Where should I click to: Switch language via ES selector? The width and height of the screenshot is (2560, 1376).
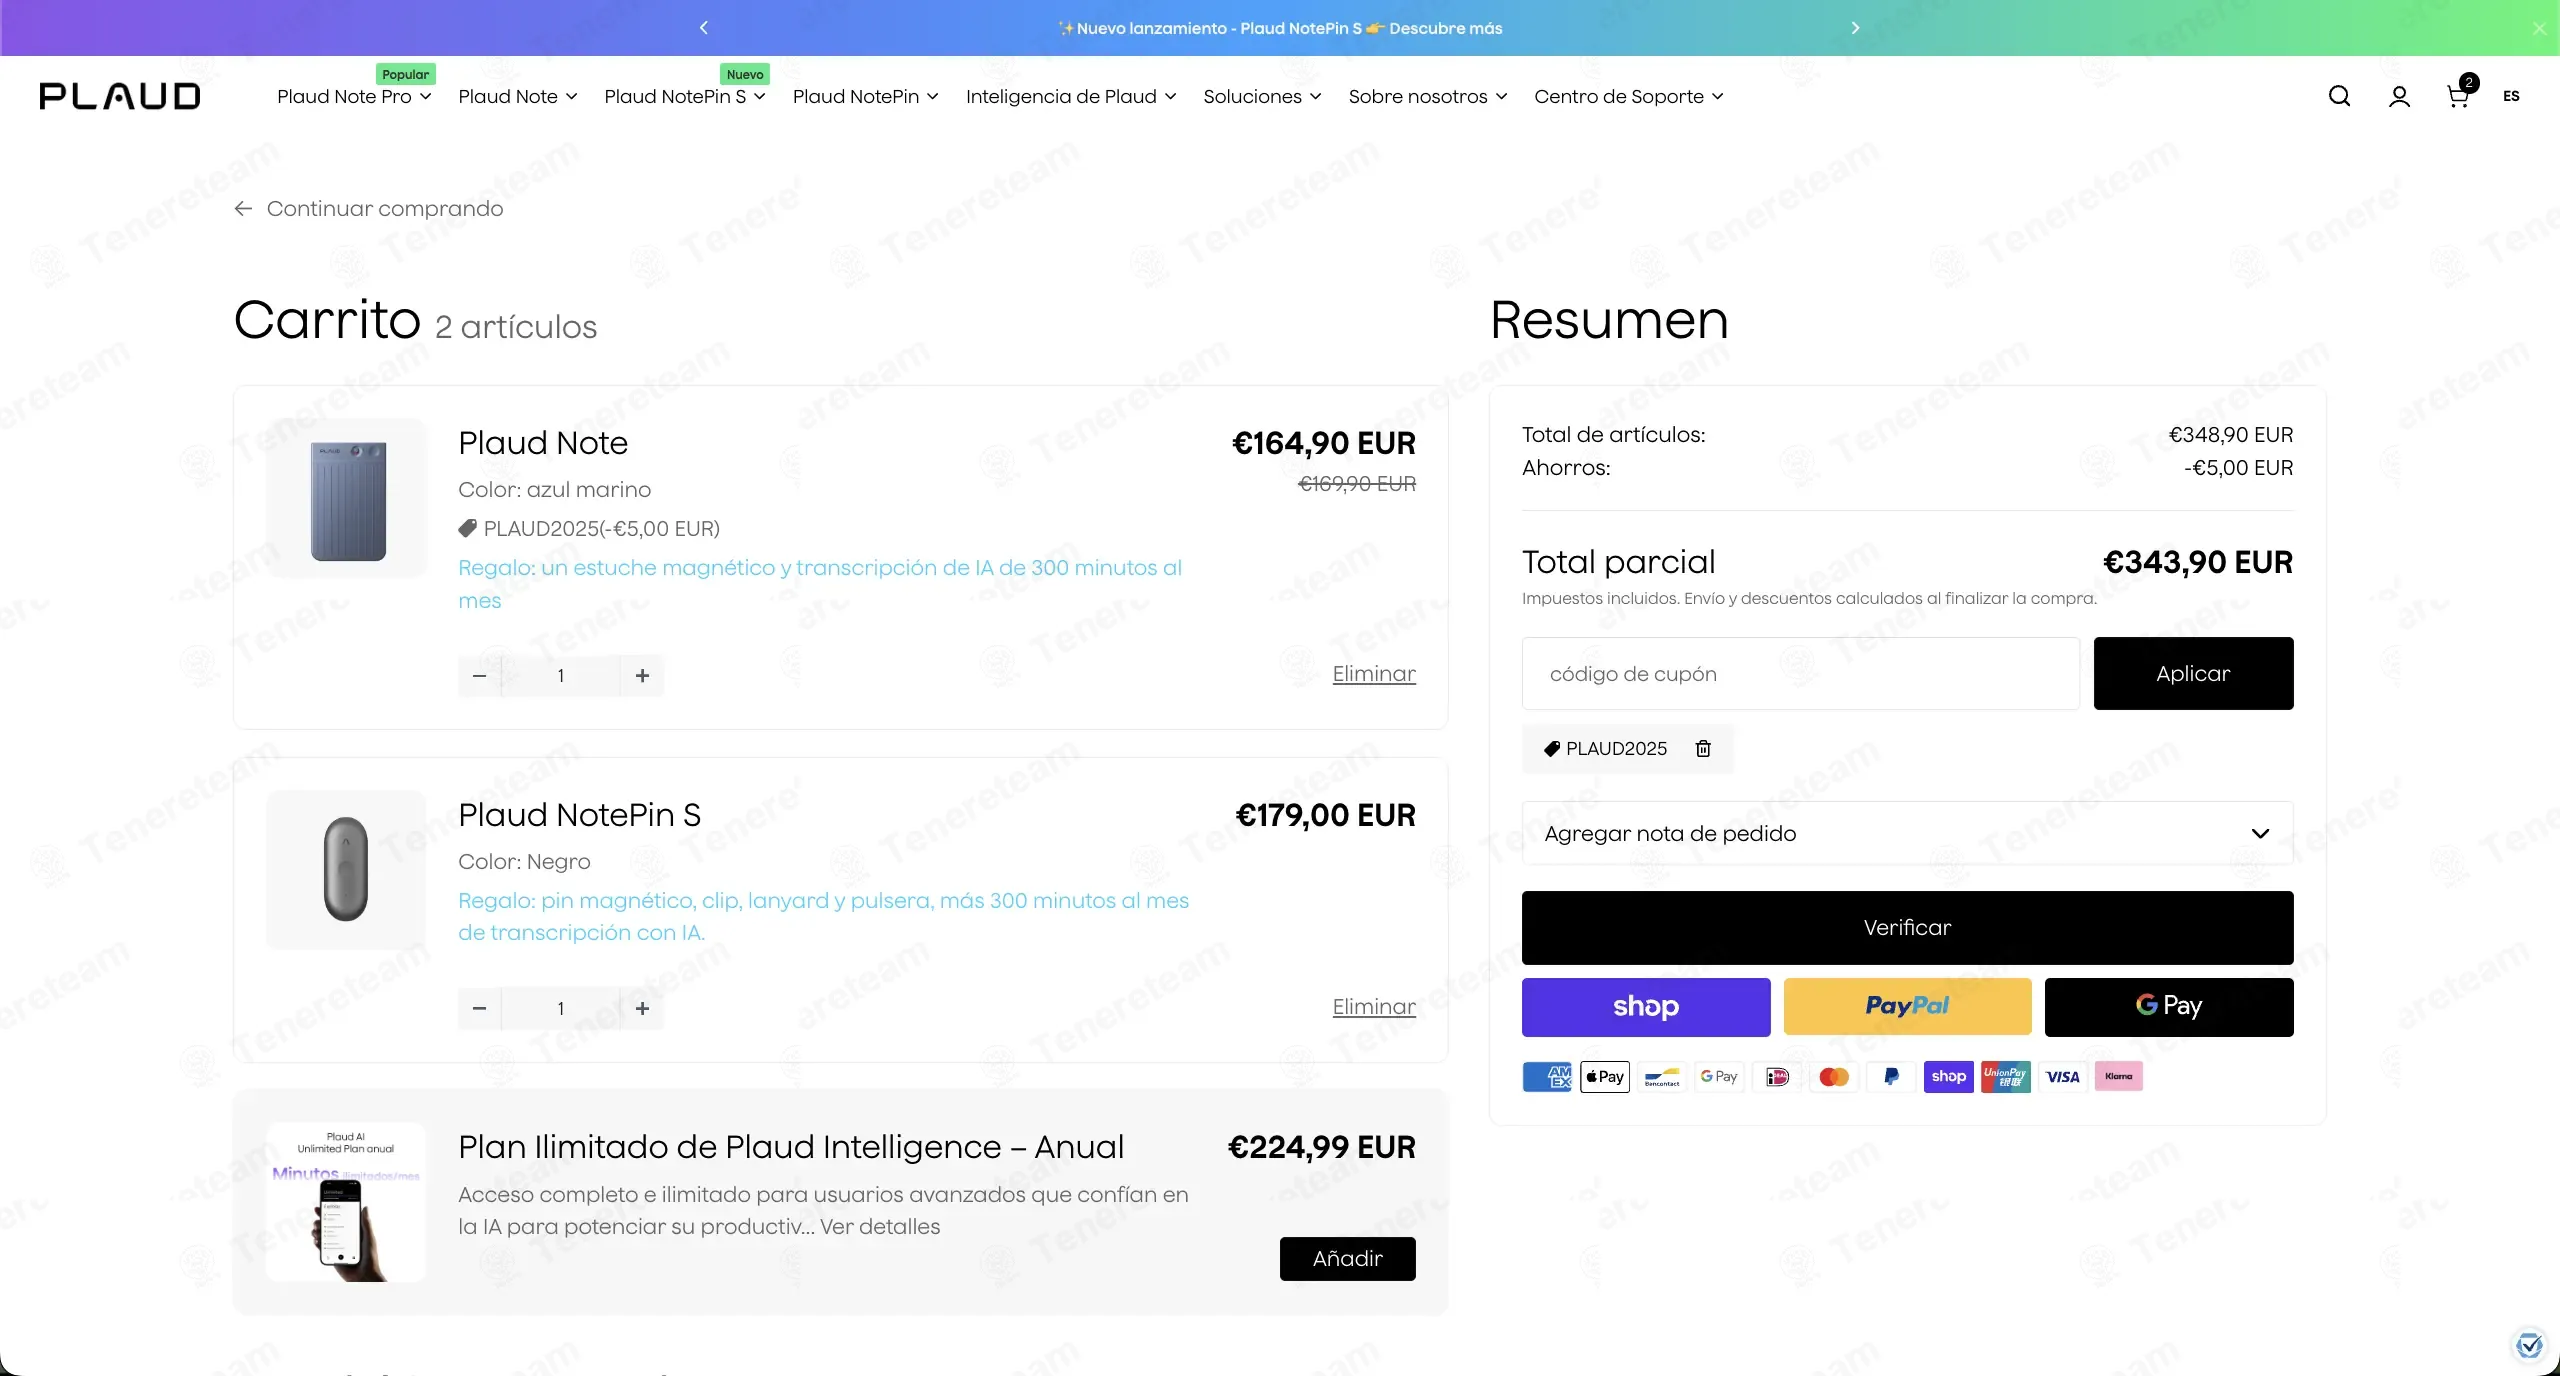coord(2511,96)
